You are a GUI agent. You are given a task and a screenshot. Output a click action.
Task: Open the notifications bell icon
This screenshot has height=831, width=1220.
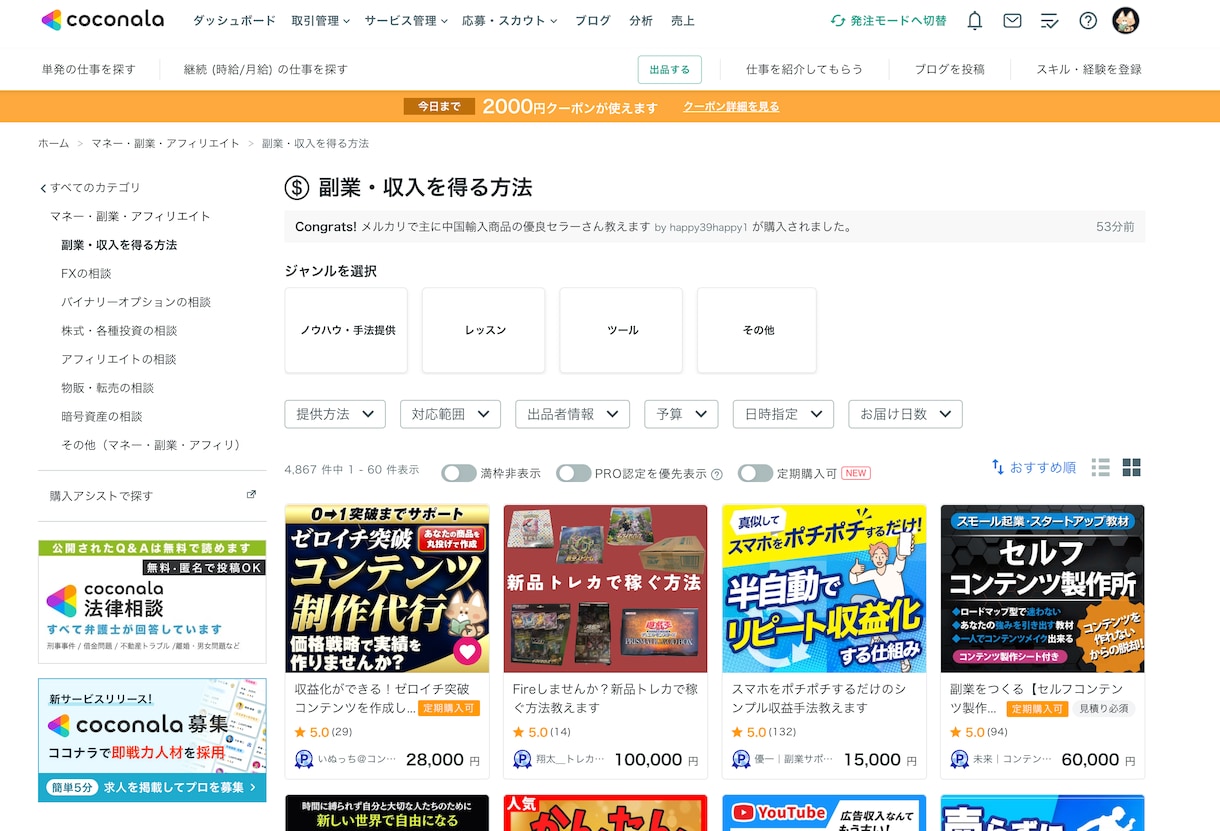click(x=974, y=20)
